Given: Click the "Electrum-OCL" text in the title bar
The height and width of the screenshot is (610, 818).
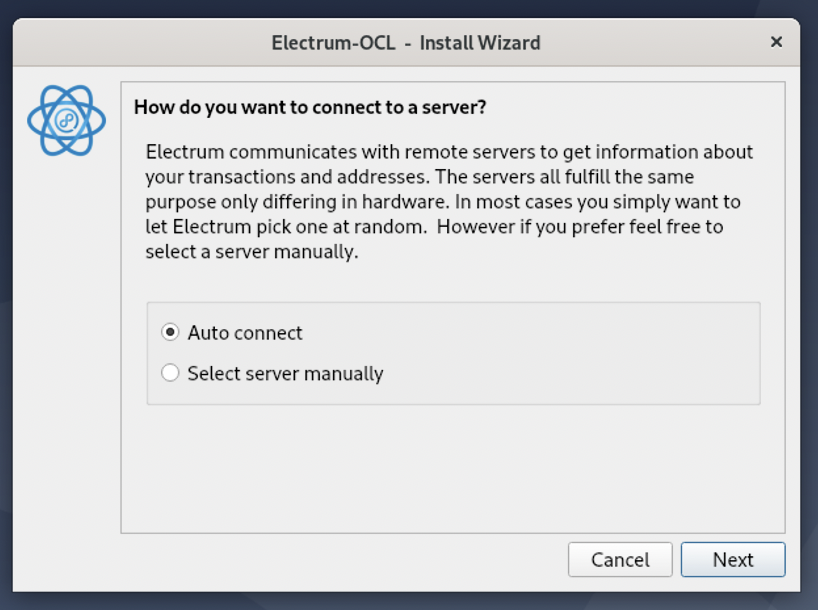Looking at the screenshot, I should (333, 43).
